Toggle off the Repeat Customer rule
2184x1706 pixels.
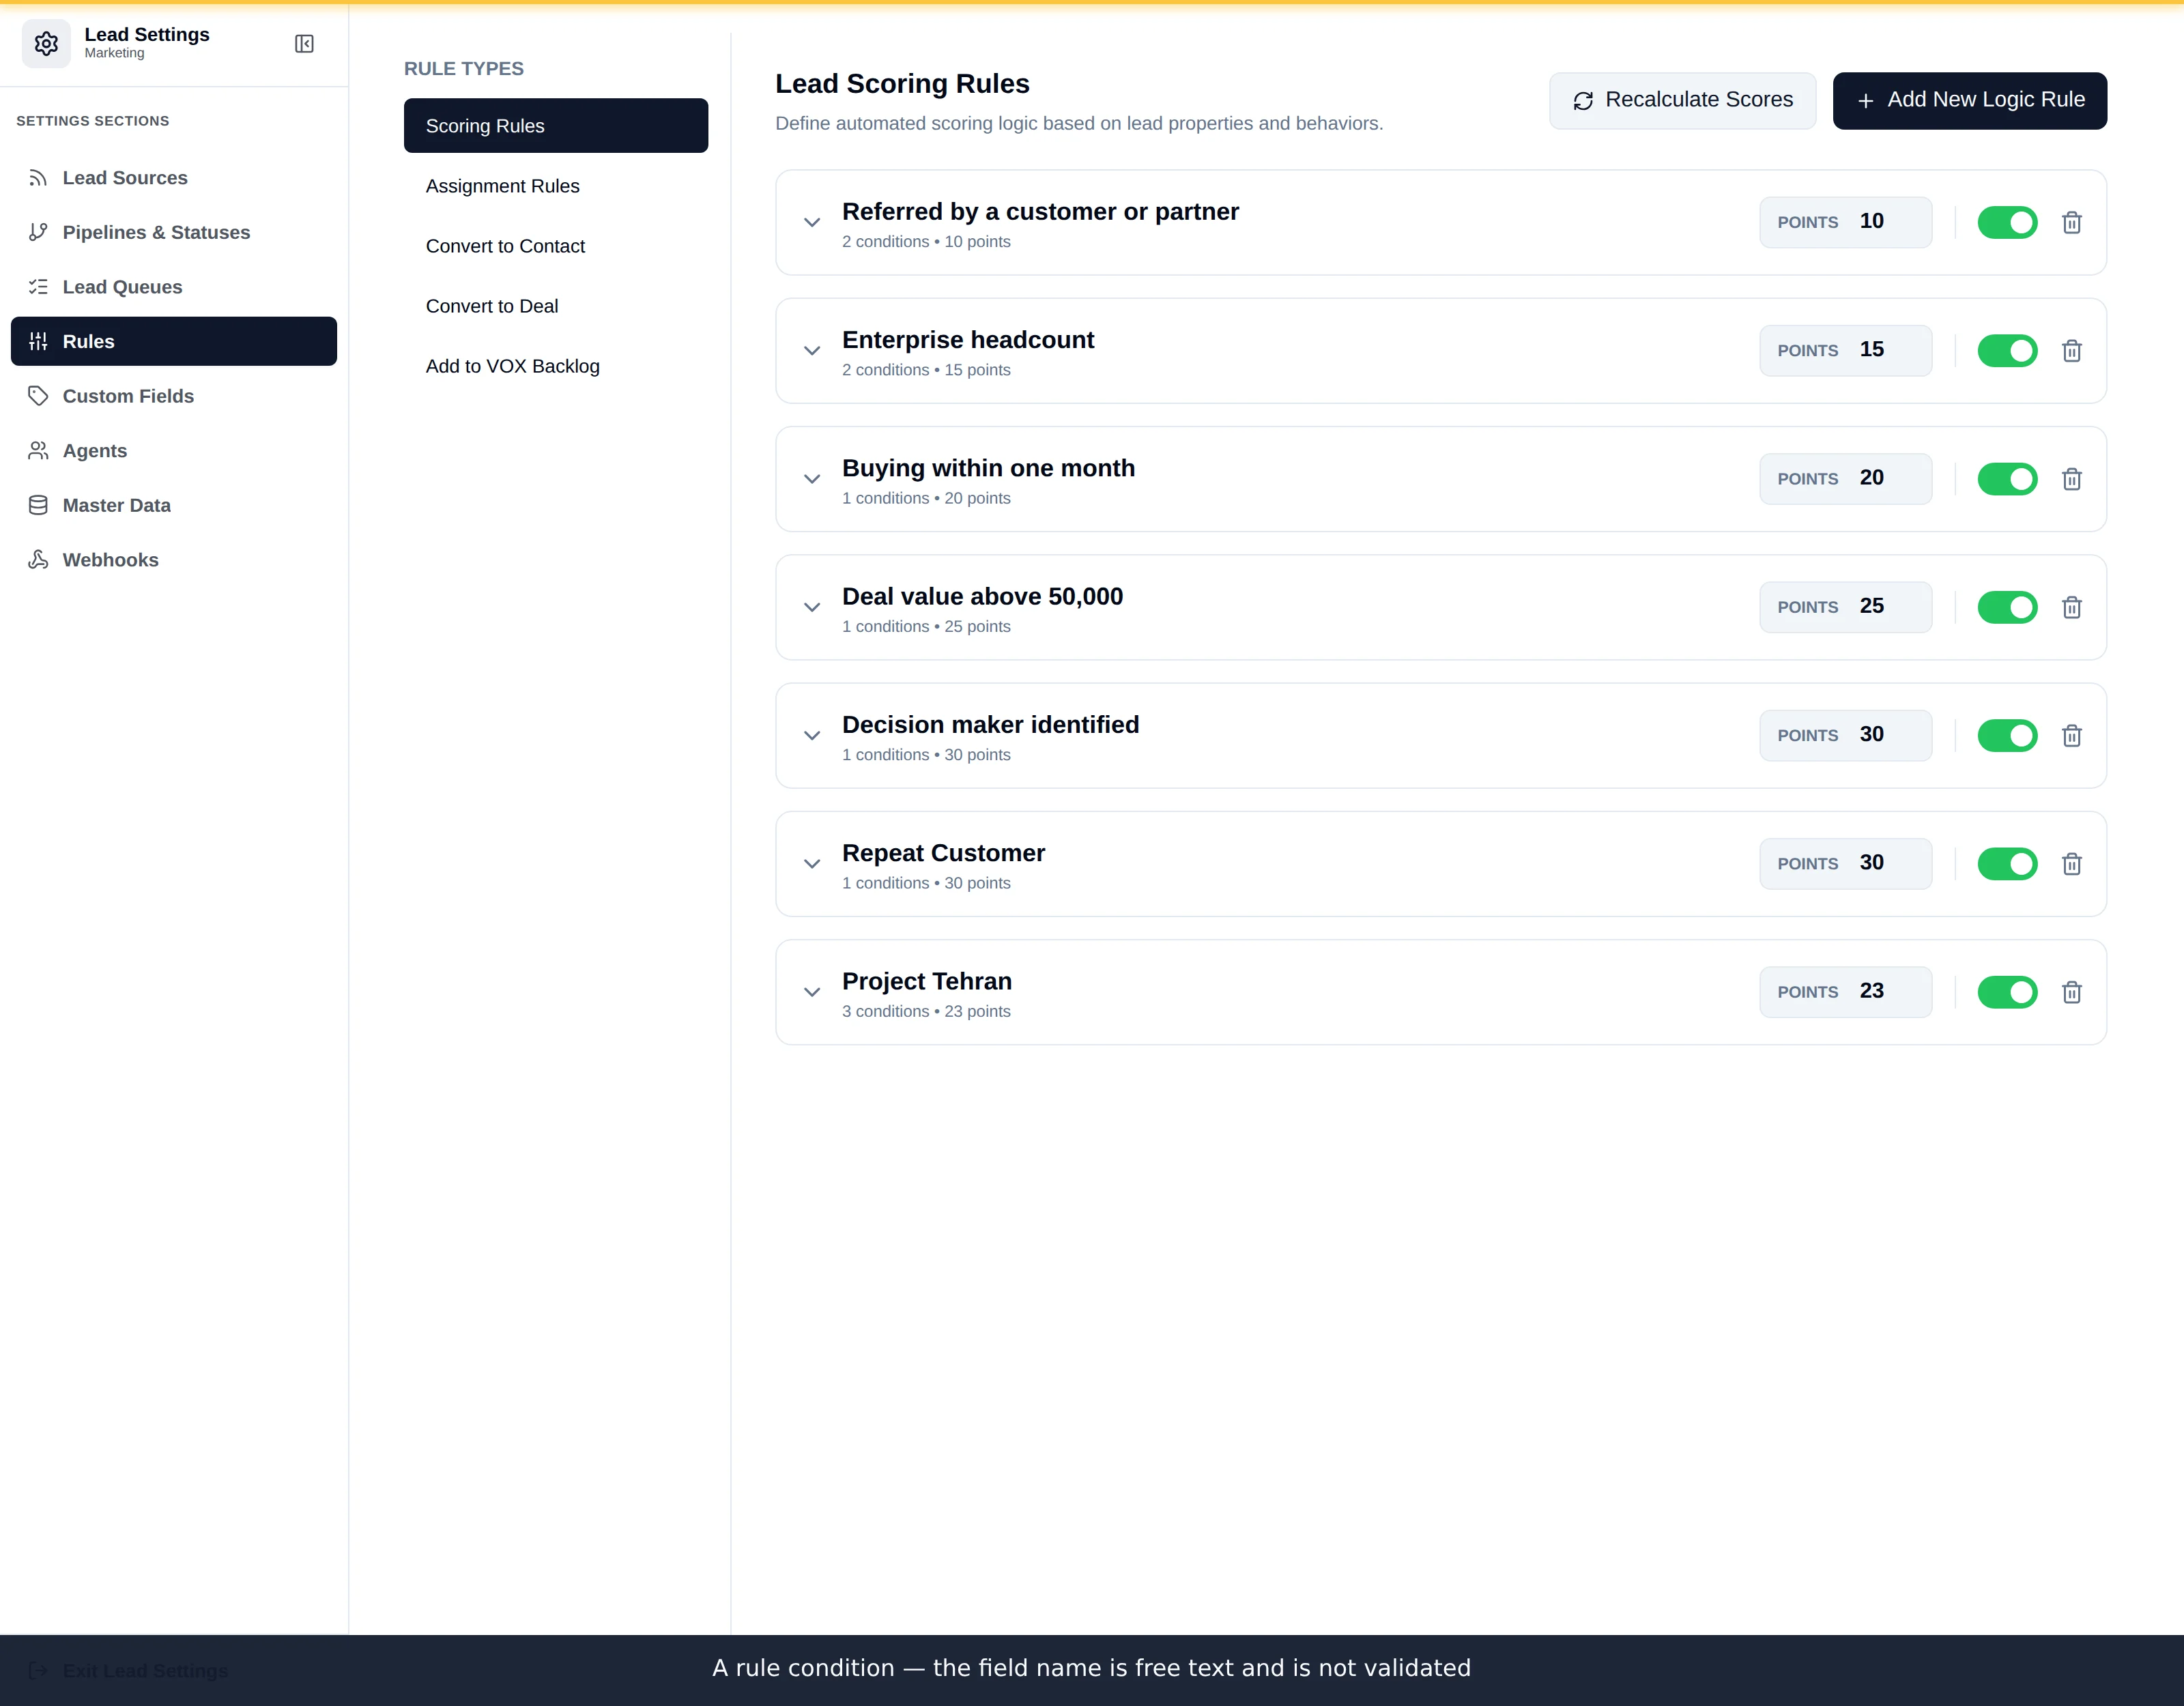point(2007,864)
